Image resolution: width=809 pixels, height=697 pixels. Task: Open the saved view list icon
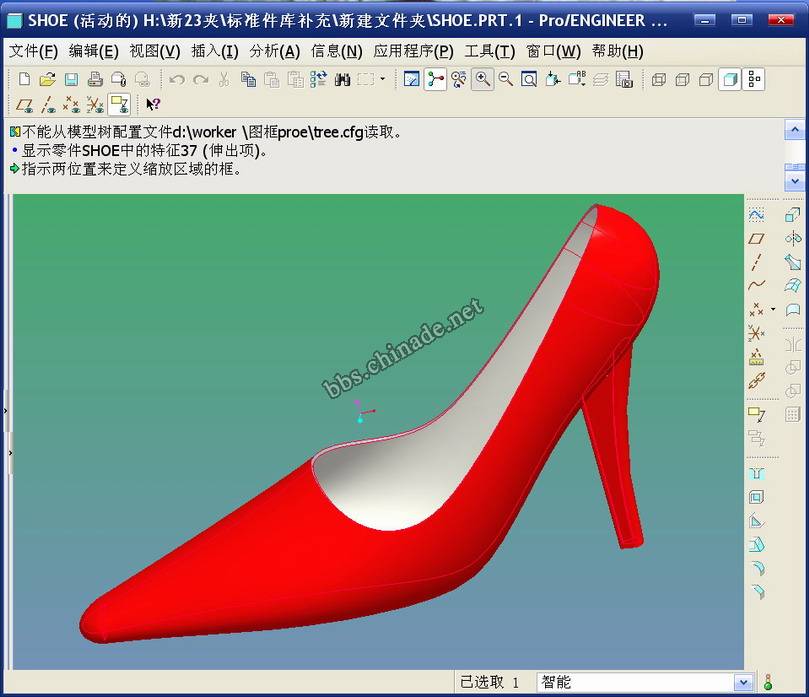coord(577,79)
